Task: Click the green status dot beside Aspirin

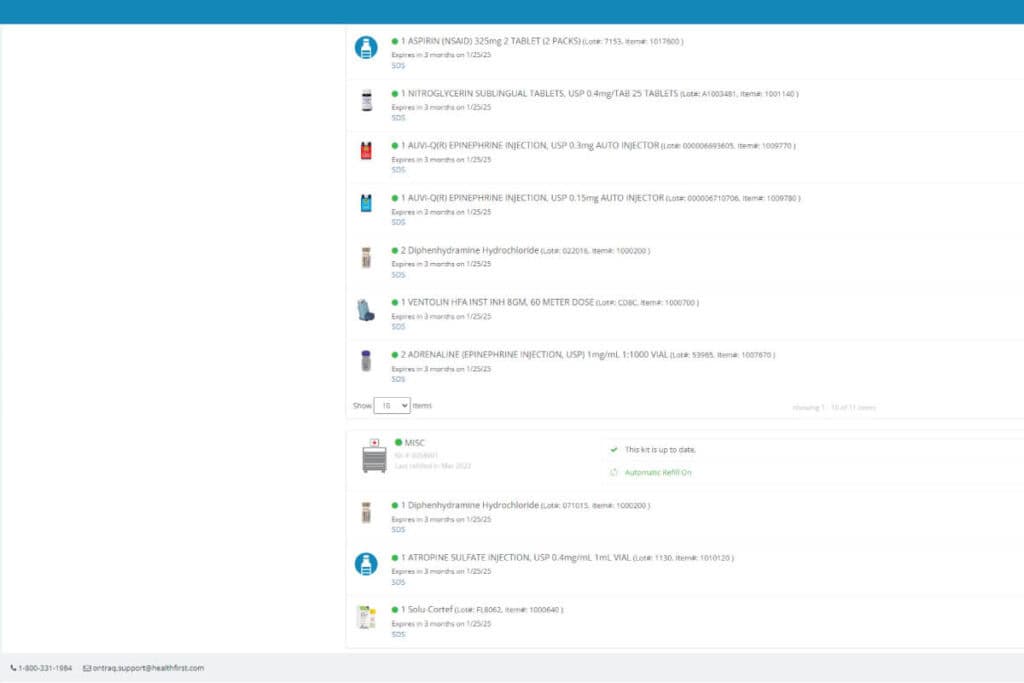Action: [394, 41]
